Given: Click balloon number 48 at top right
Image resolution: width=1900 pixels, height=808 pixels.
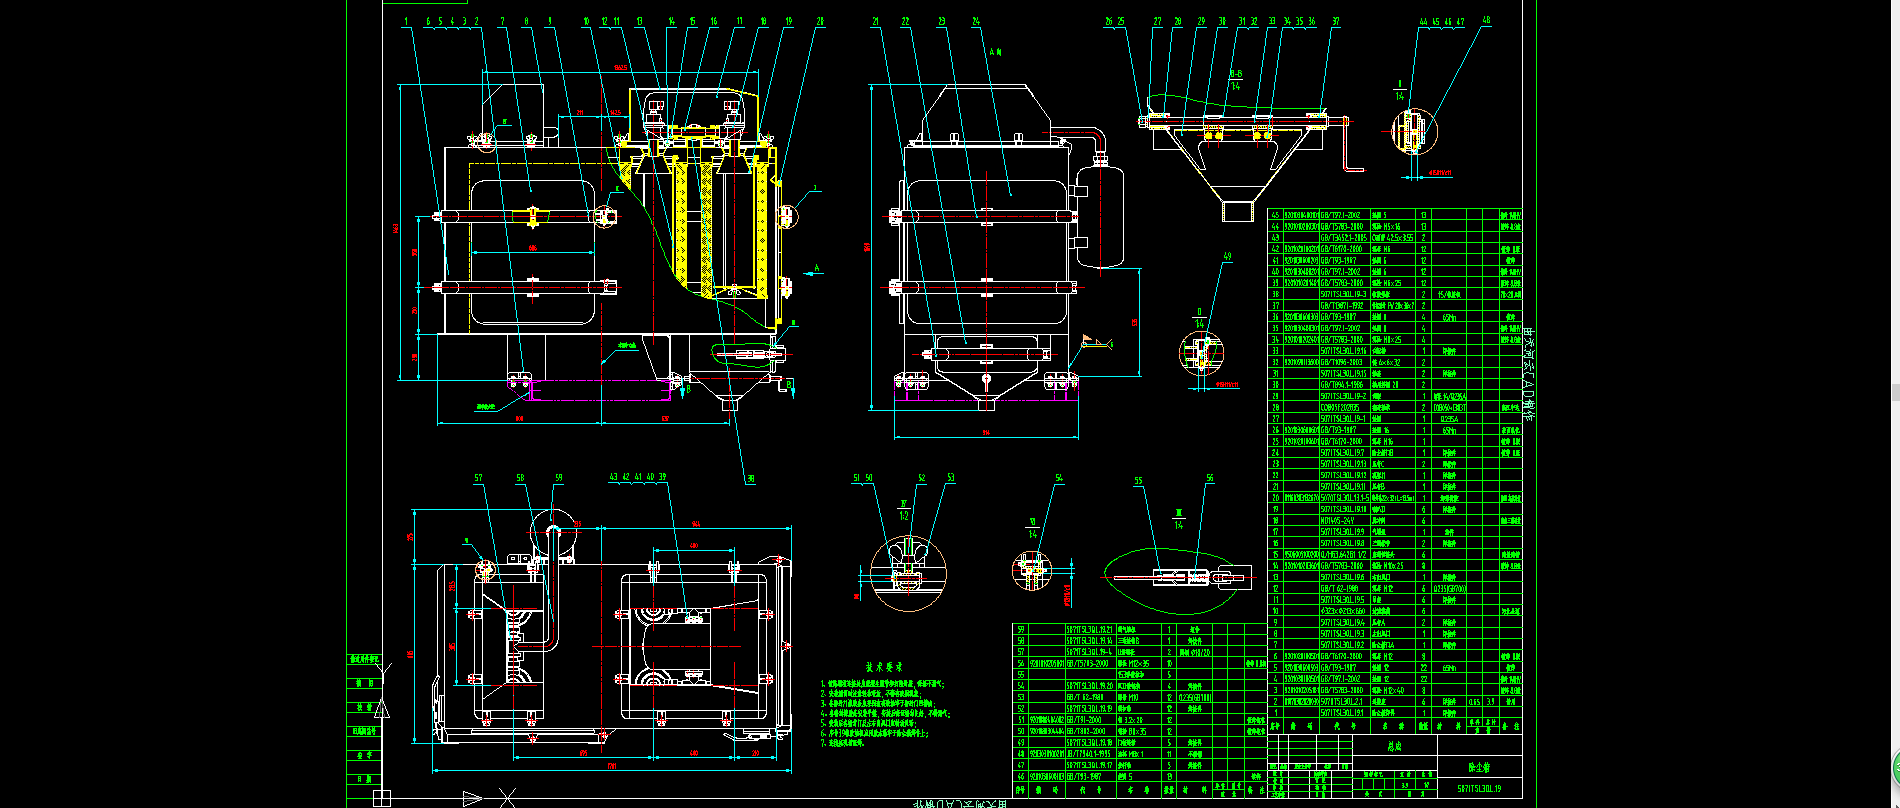Looking at the screenshot, I should click(x=1486, y=20).
